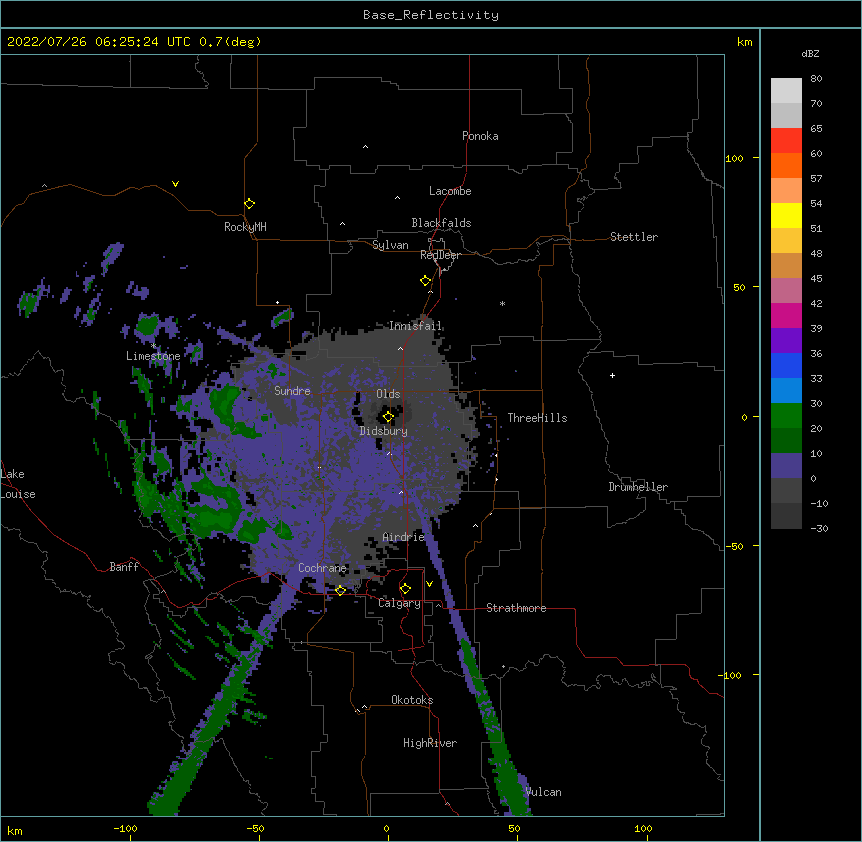Pick the slate purple swatch between 10 and 0 dBZ
This screenshot has height=842, width=862.
786,466
